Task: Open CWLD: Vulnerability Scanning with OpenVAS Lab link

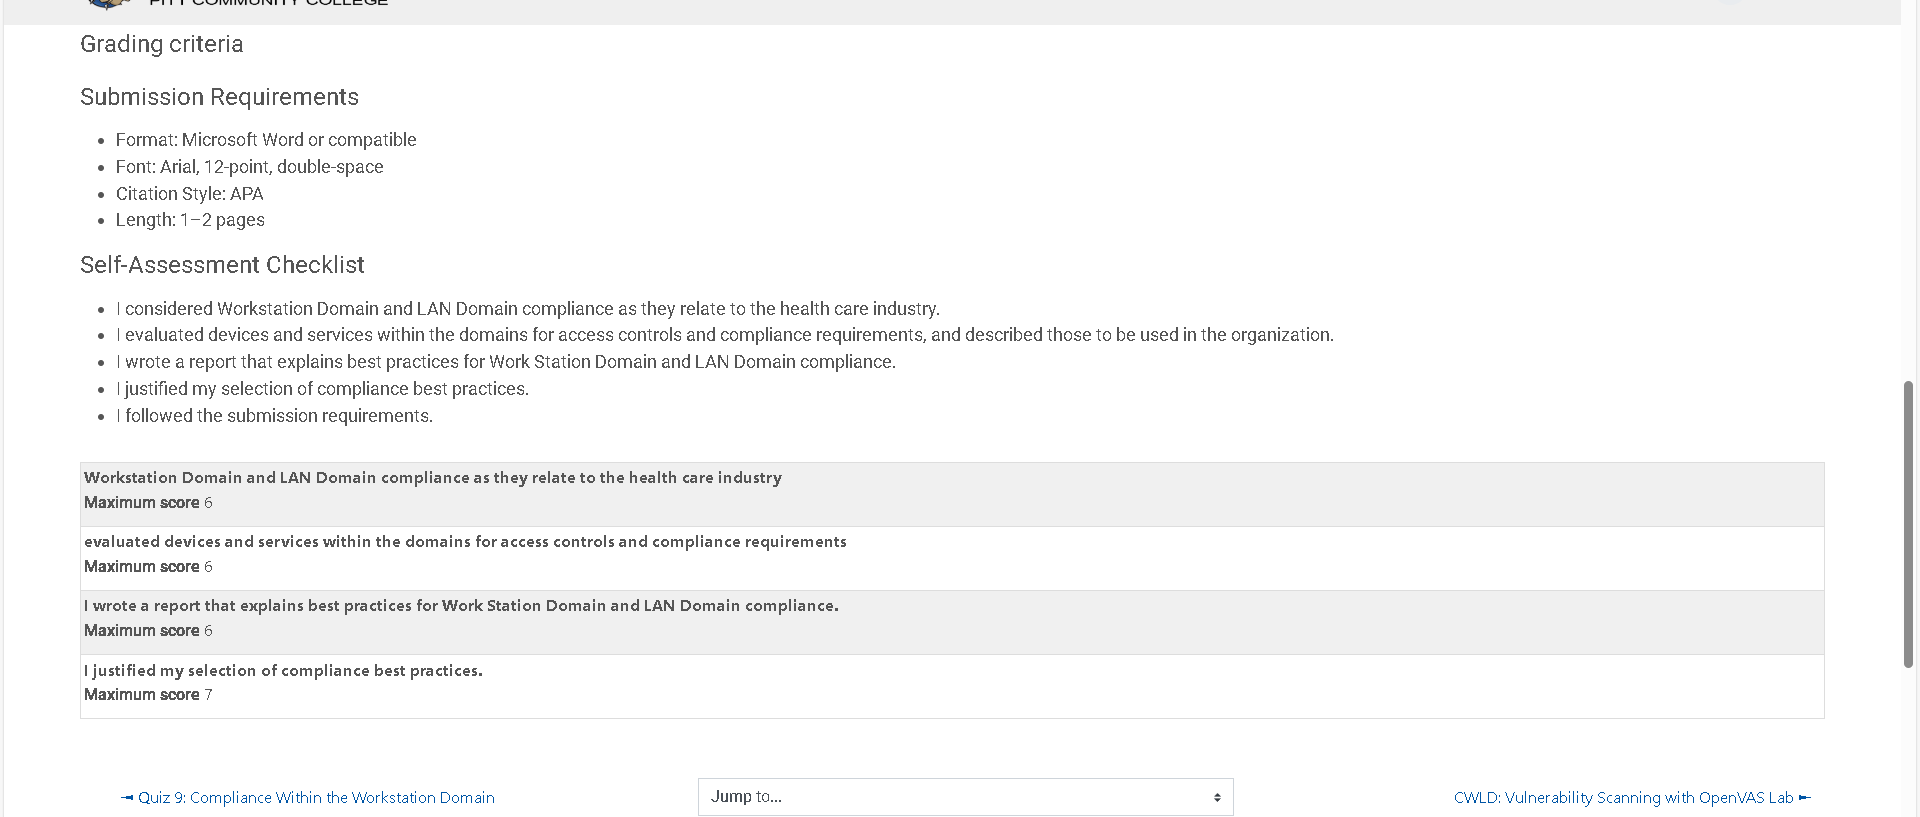Action: (x=1623, y=798)
